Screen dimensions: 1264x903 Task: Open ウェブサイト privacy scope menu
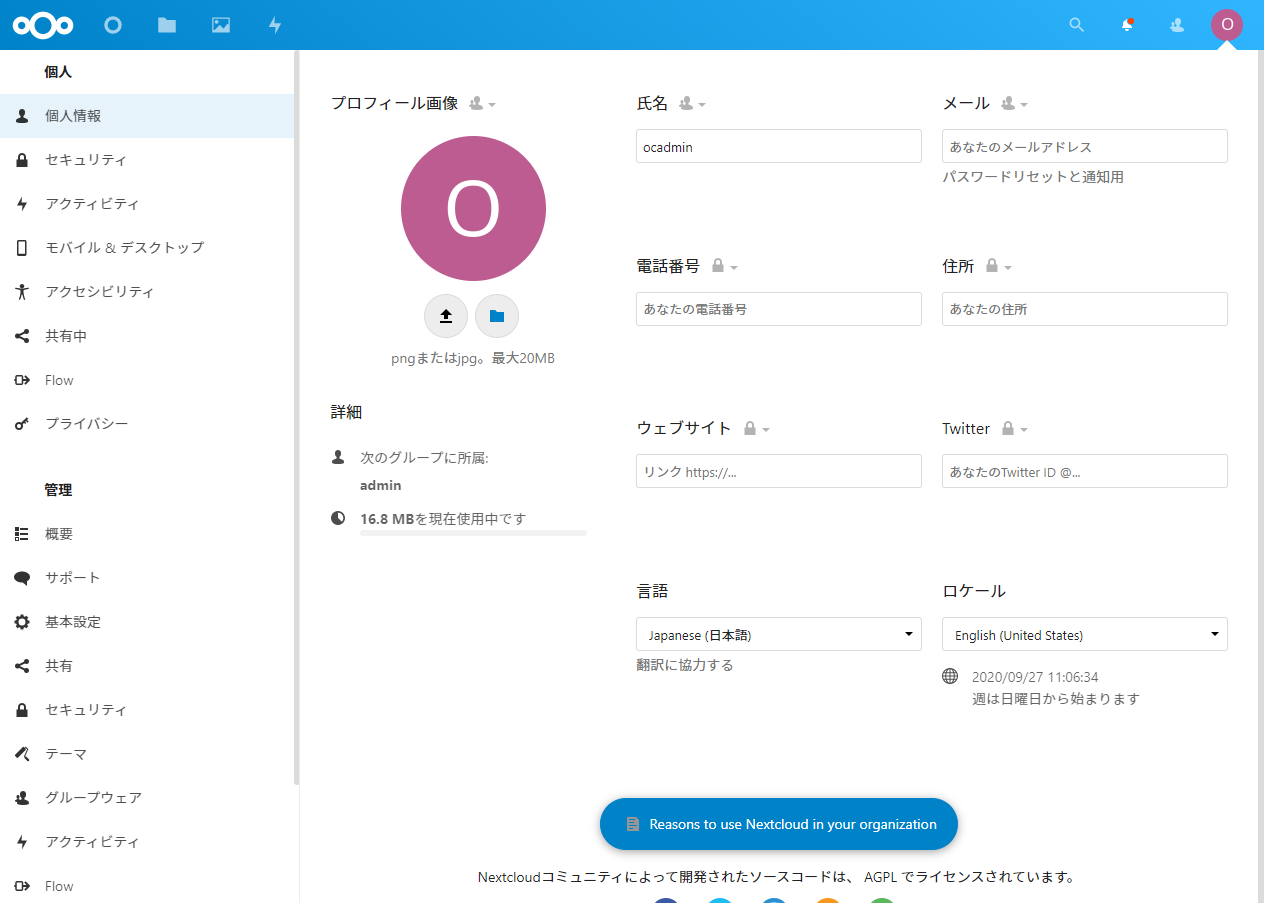[x=756, y=429]
